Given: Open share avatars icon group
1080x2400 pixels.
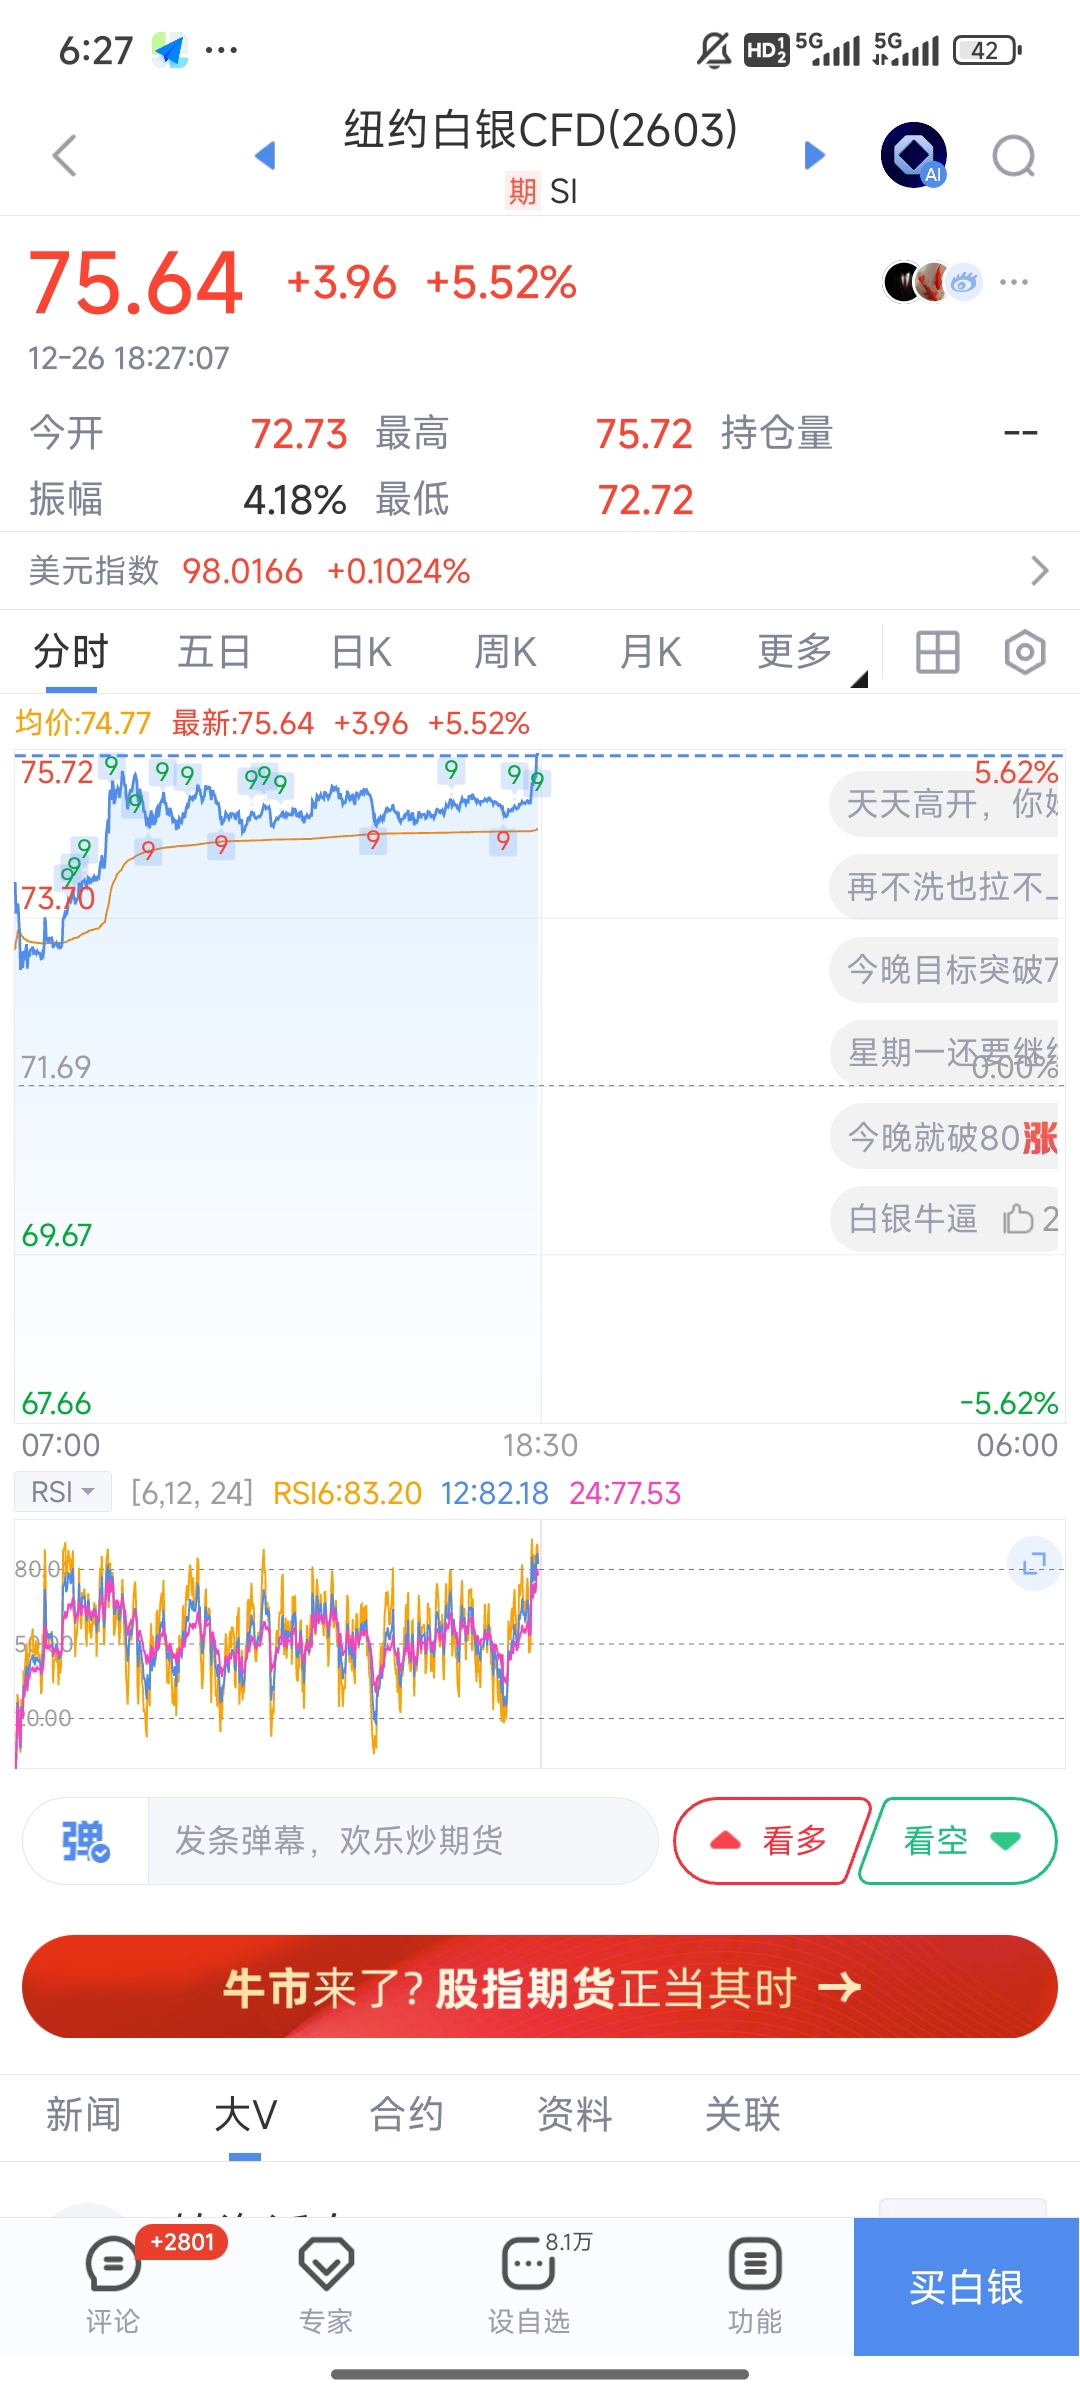Looking at the screenshot, I should coord(933,282).
